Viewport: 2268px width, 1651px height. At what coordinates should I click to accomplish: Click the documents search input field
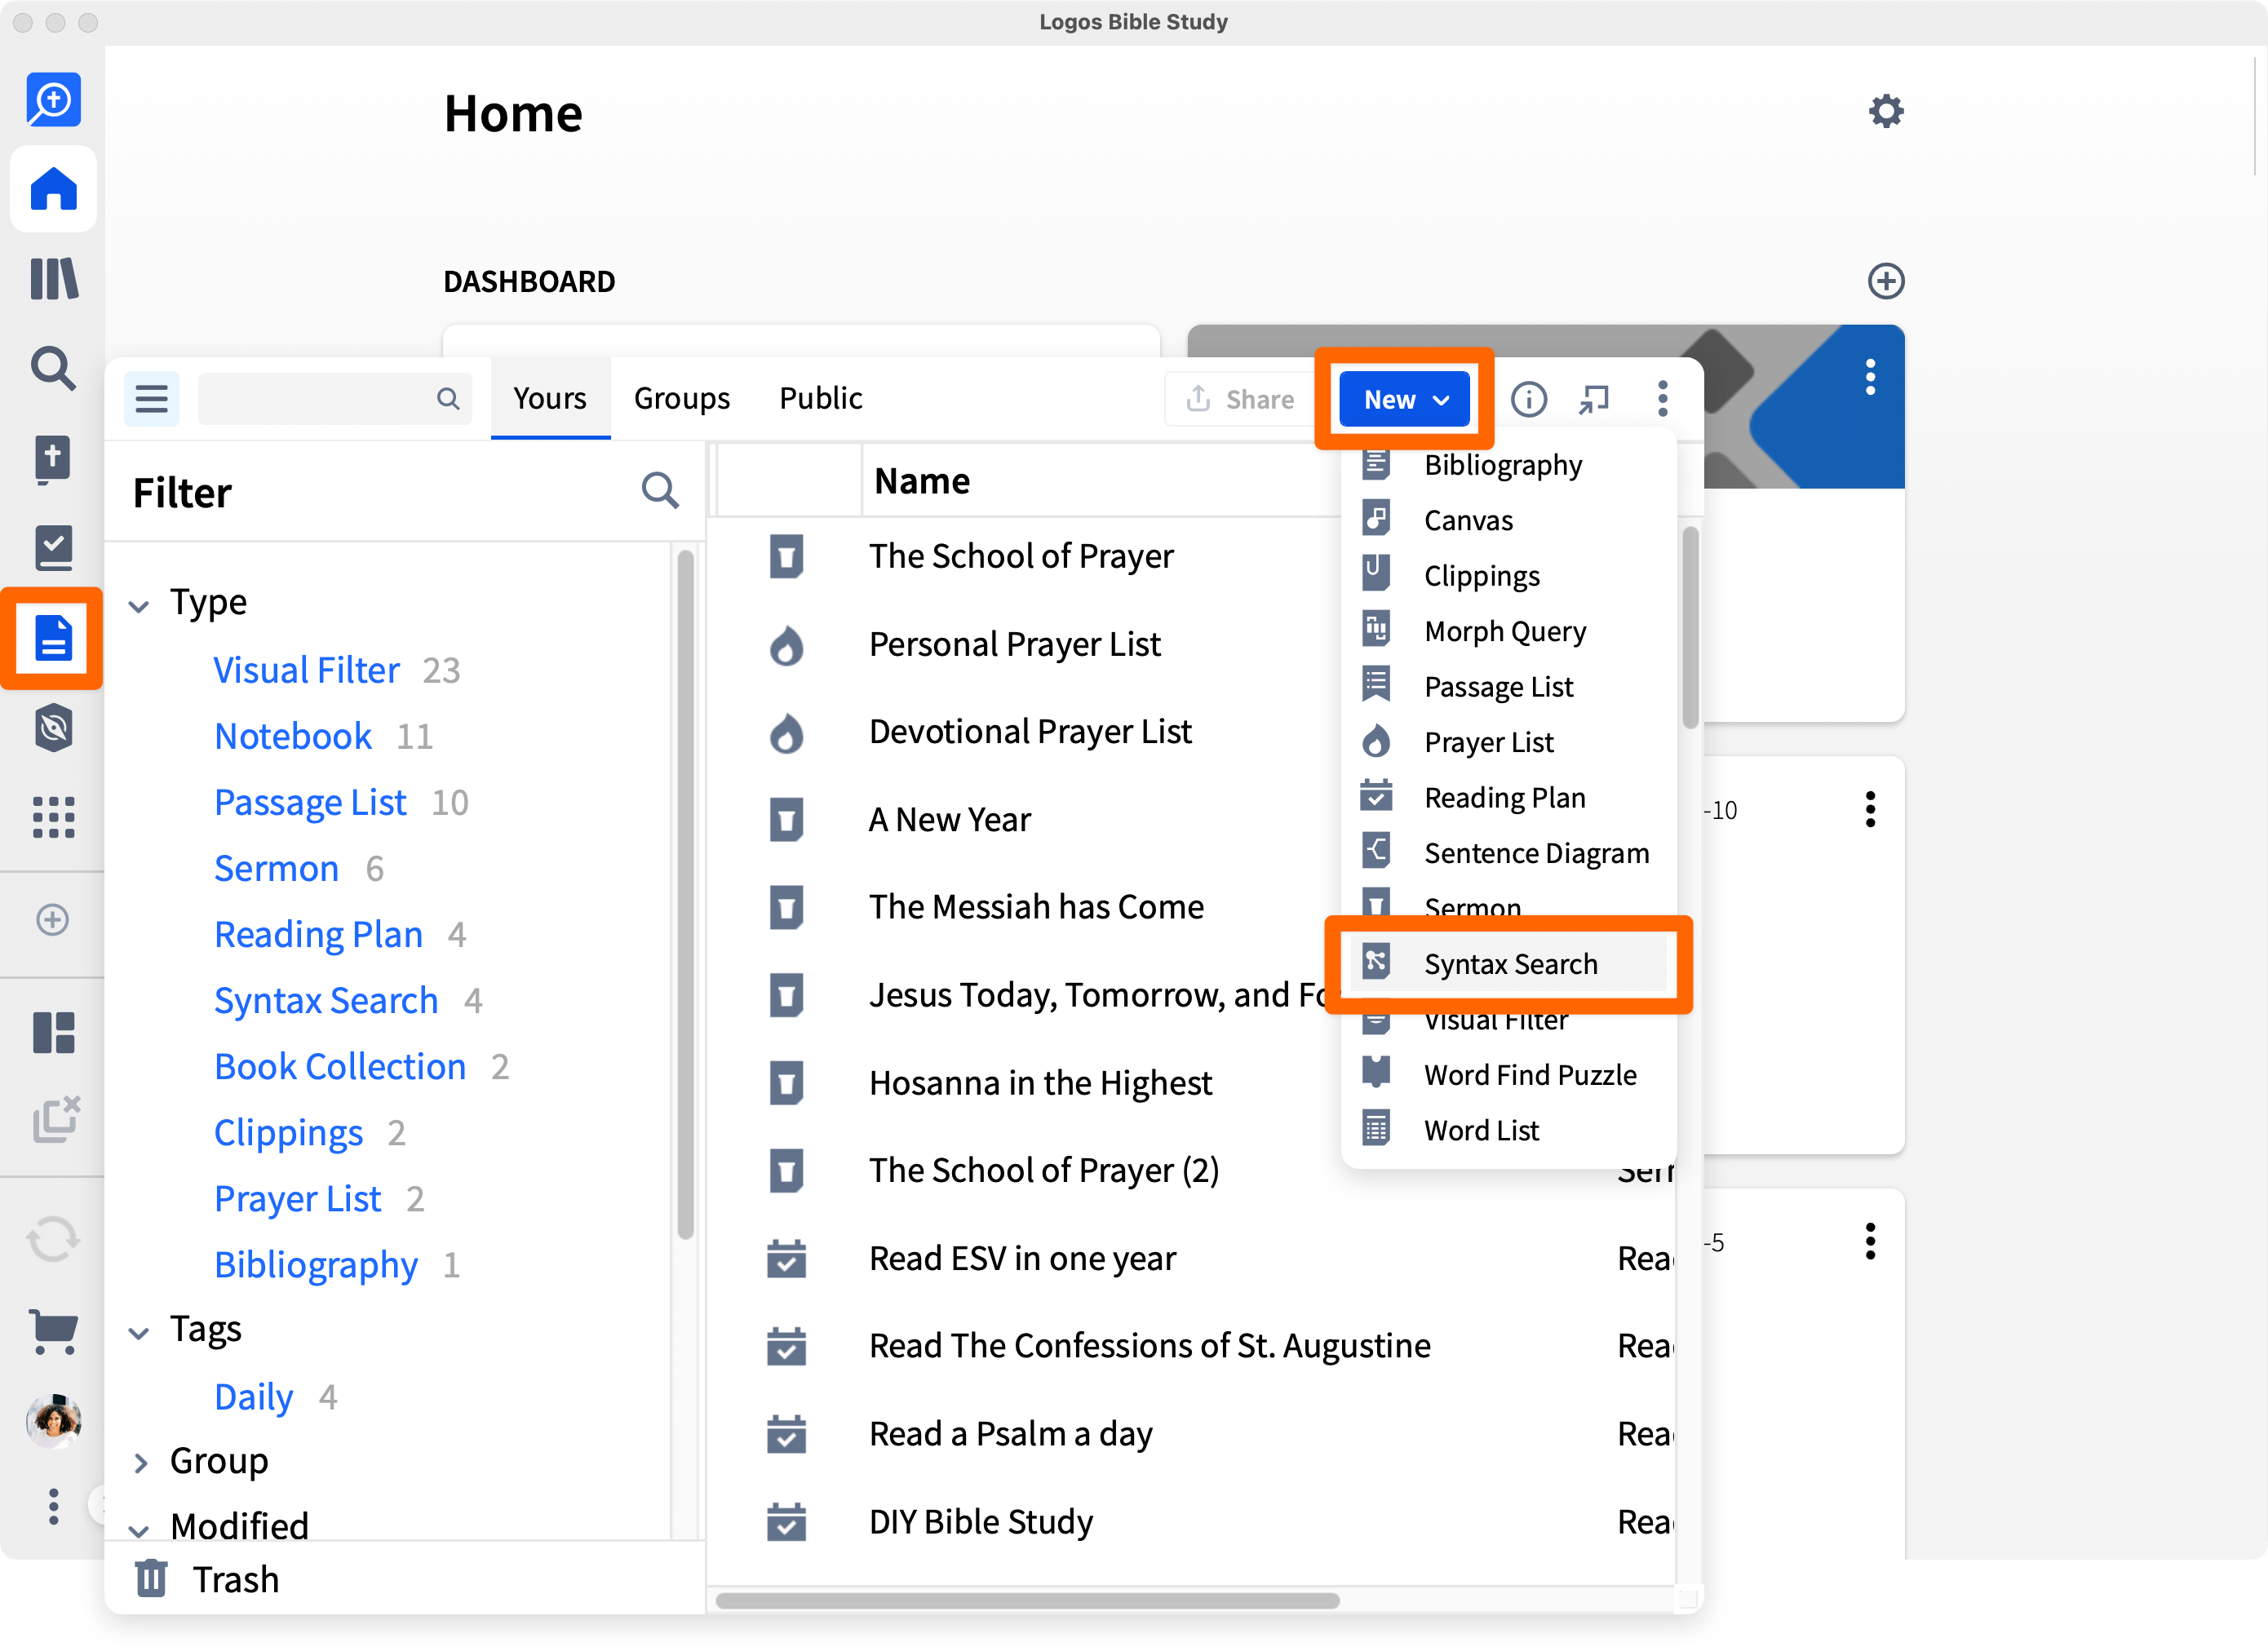pos(334,399)
